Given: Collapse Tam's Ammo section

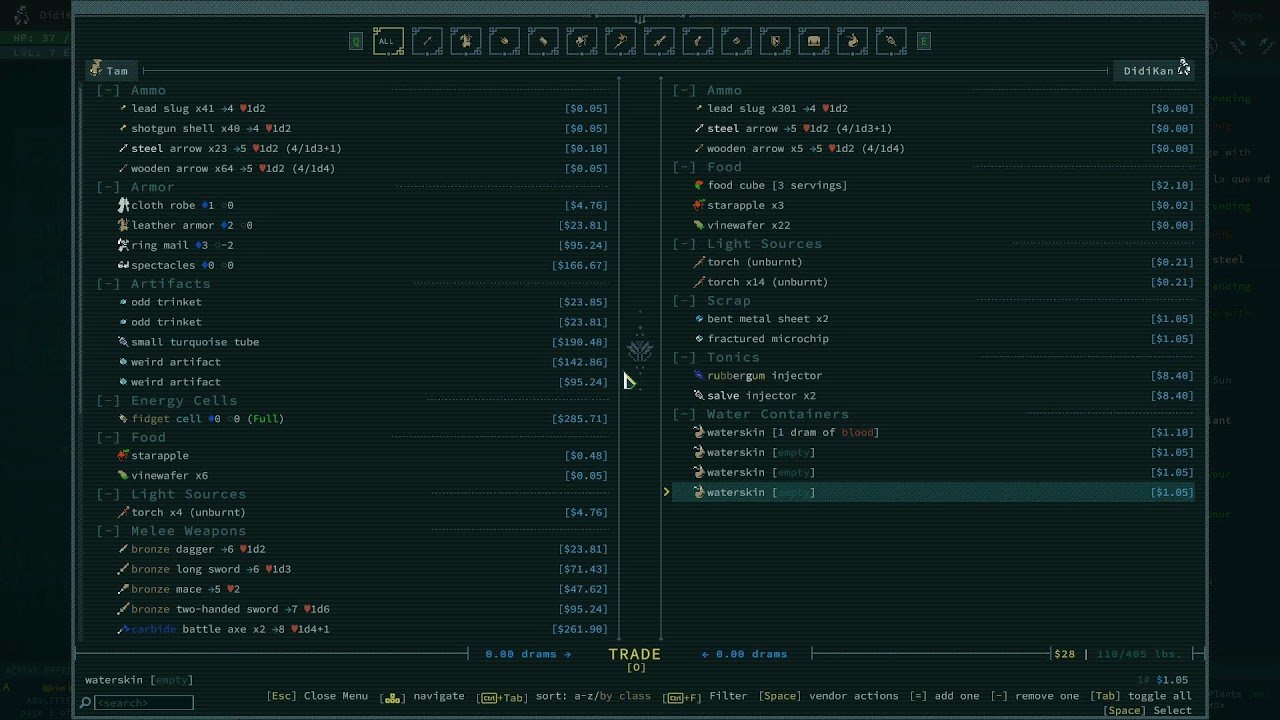Looking at the screenshot, I should coord(108,90).
